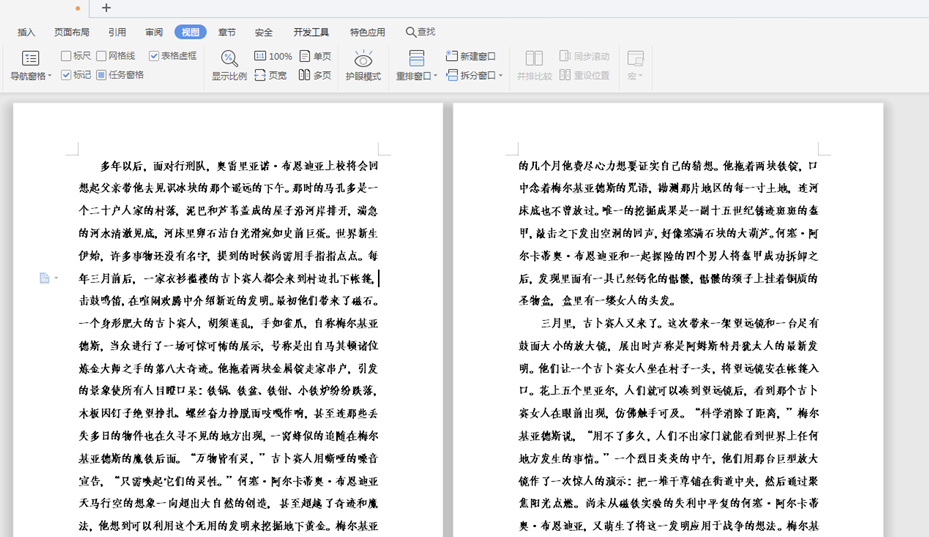Open the 查找 search box
The width and height of the screenshot is (929, 537).
pyautogui.click(x=420, y=32)
